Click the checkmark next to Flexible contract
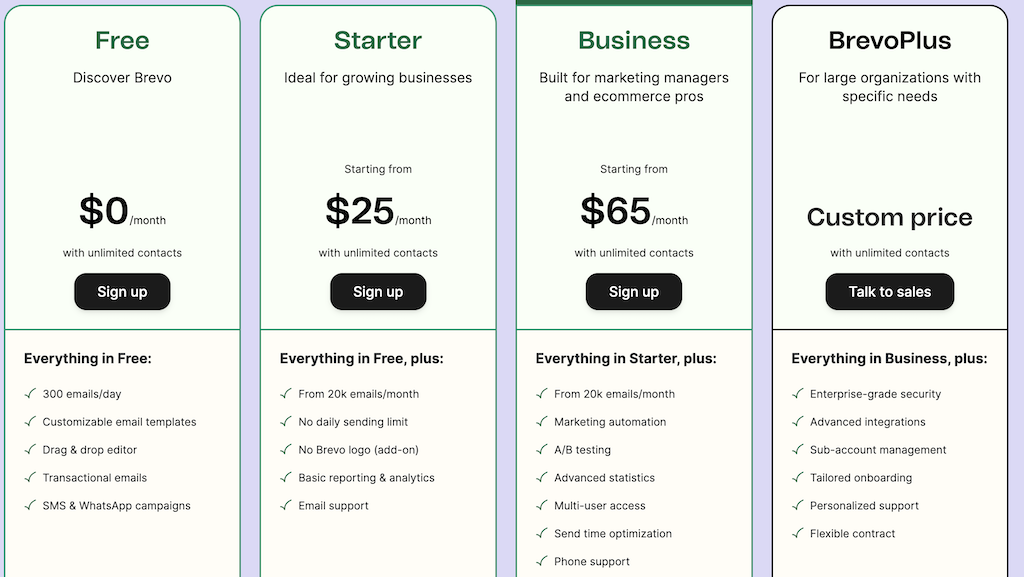Image resolution: width=1024 pixels, height=577 pixels. click(797, 534)
